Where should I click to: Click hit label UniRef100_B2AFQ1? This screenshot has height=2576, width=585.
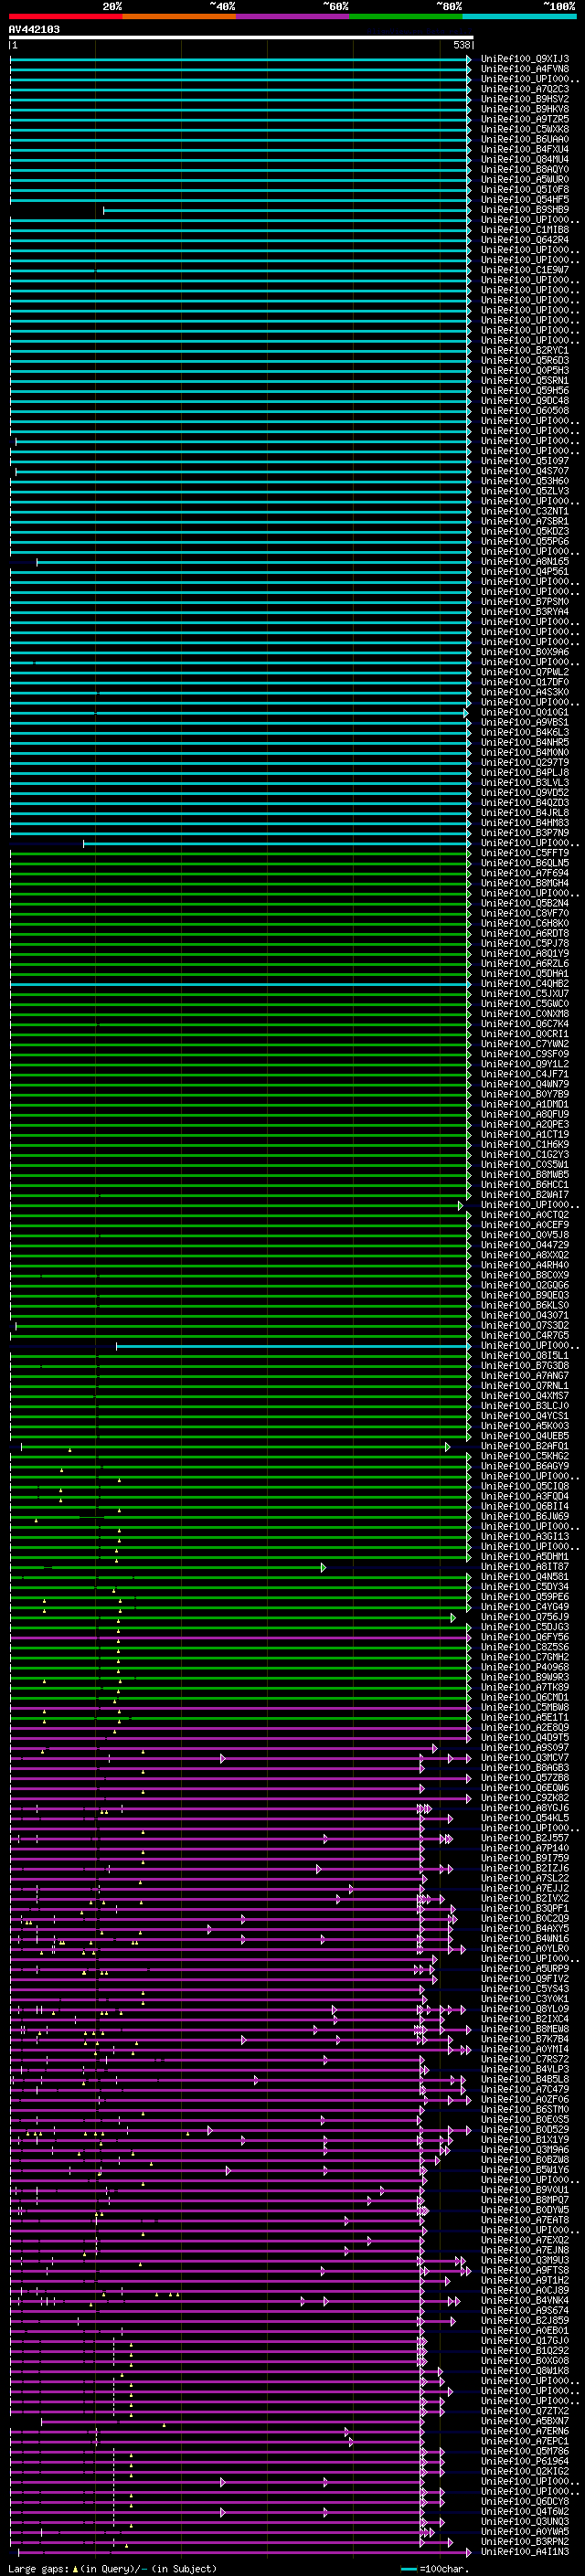point(525,1446)
